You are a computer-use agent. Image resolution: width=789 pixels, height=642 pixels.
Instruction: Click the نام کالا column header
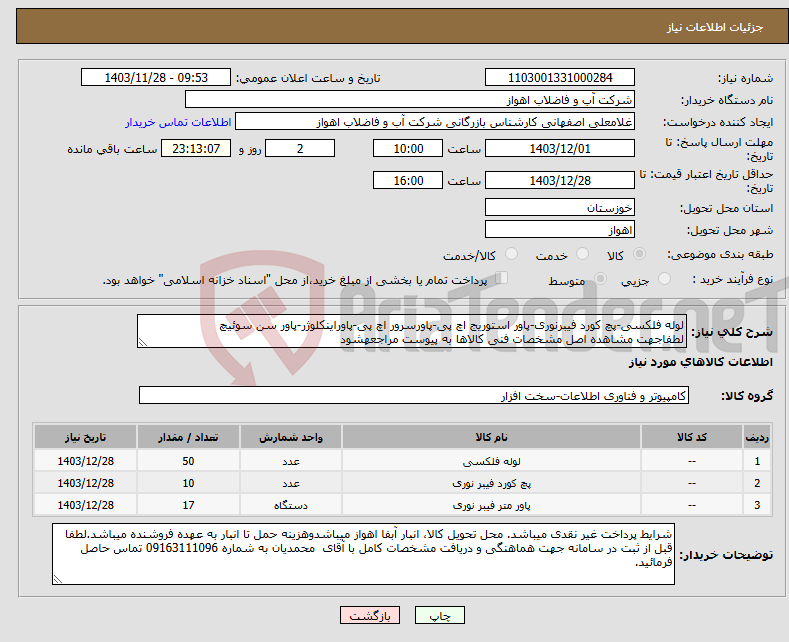click(491, 437)
